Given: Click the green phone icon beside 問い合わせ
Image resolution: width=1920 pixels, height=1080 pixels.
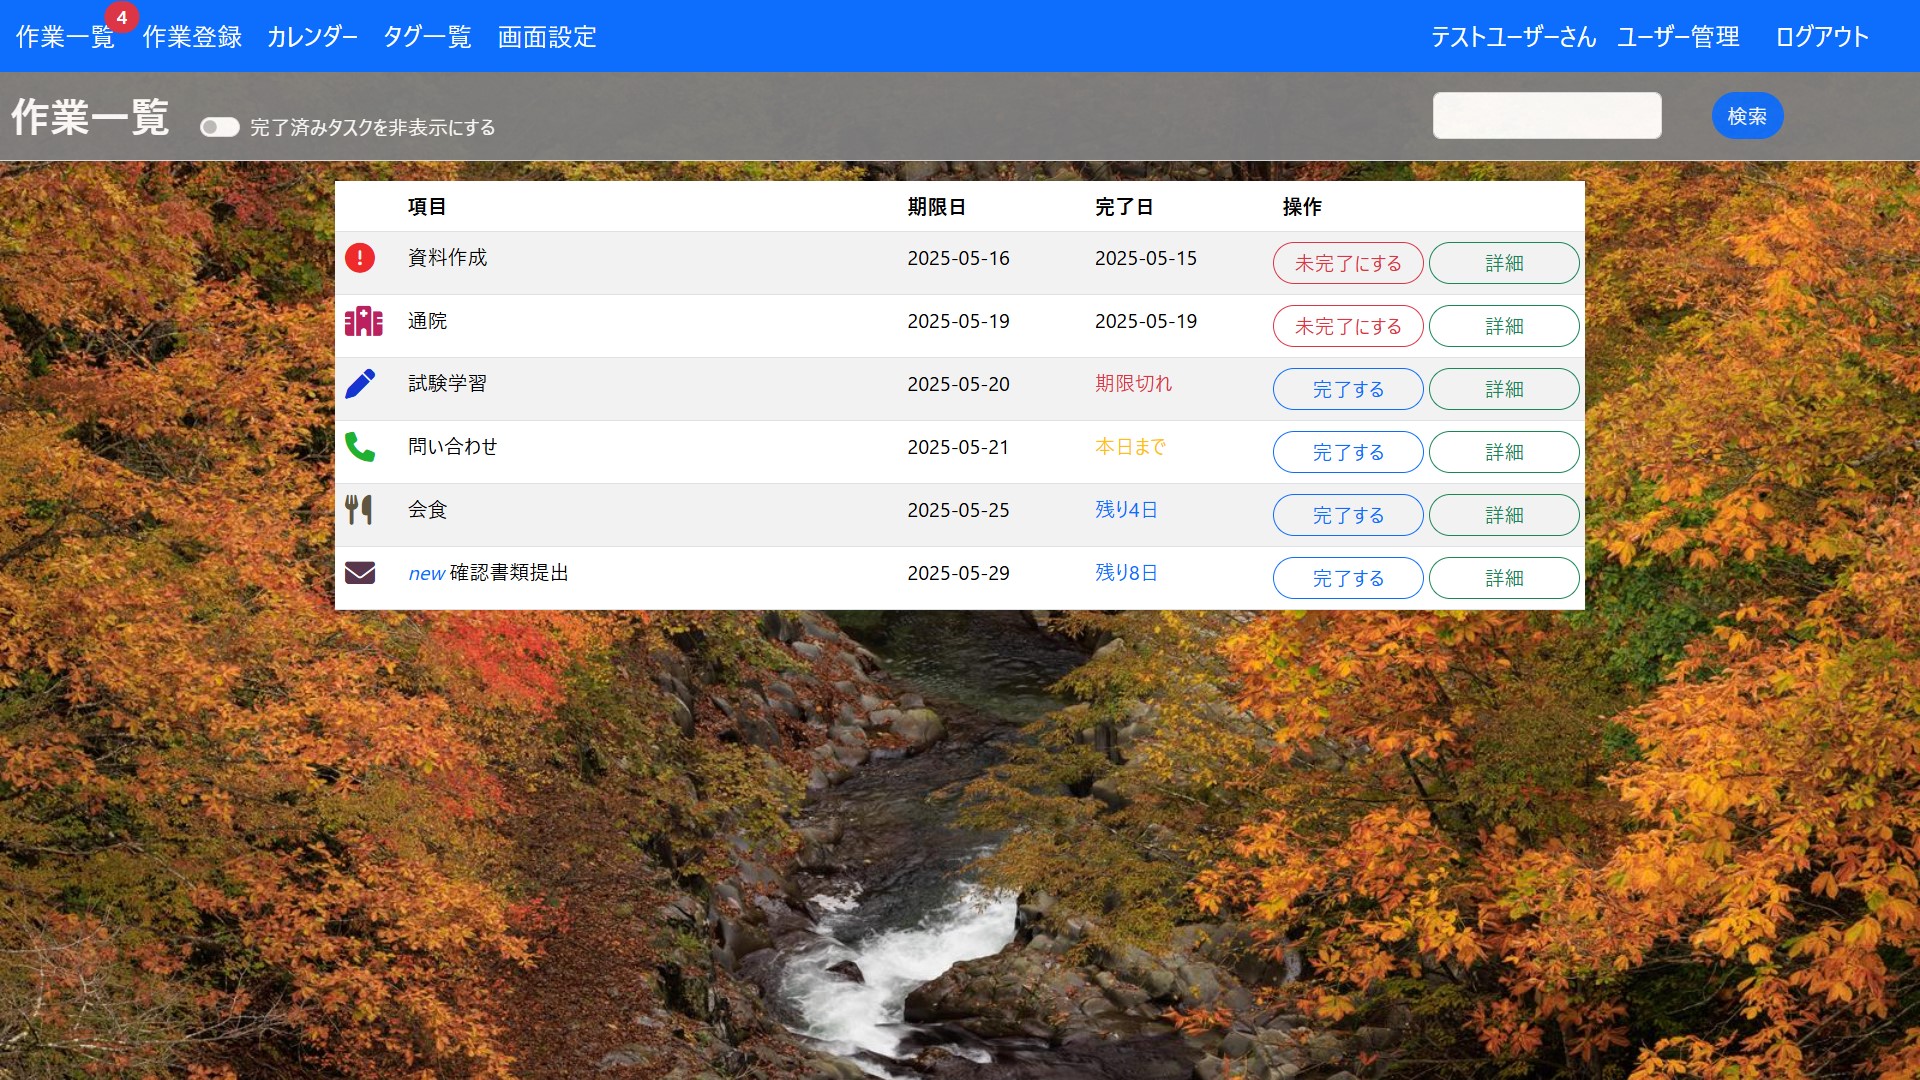Looking at the screenshot, I should coord(360,447).
